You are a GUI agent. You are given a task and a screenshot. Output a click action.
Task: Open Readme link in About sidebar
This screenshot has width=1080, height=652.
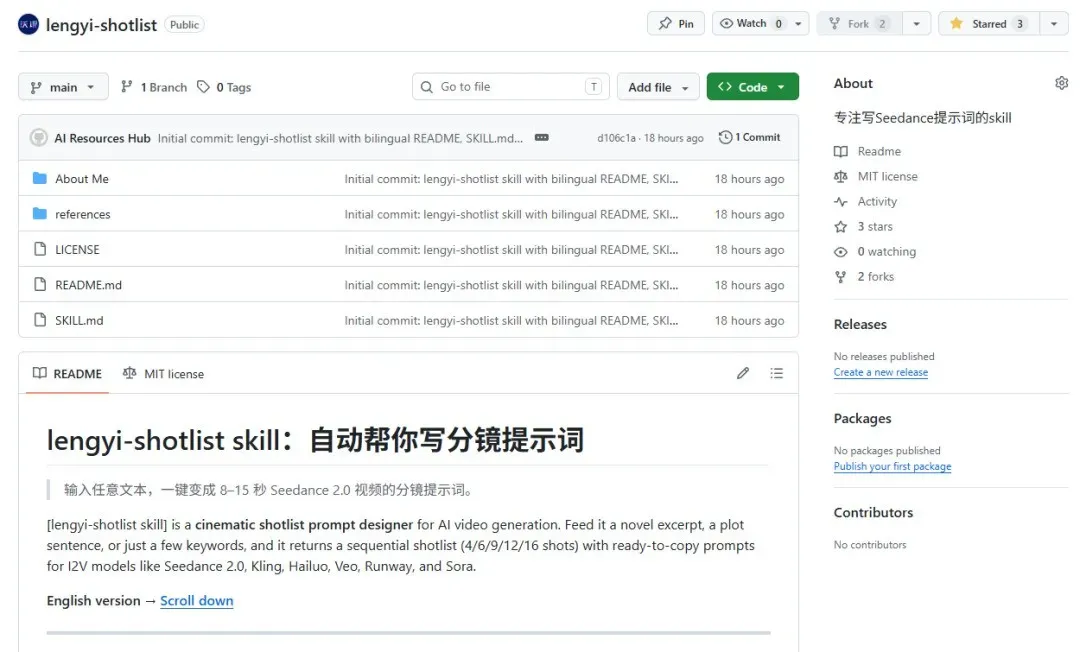click(x=879, y=151)
